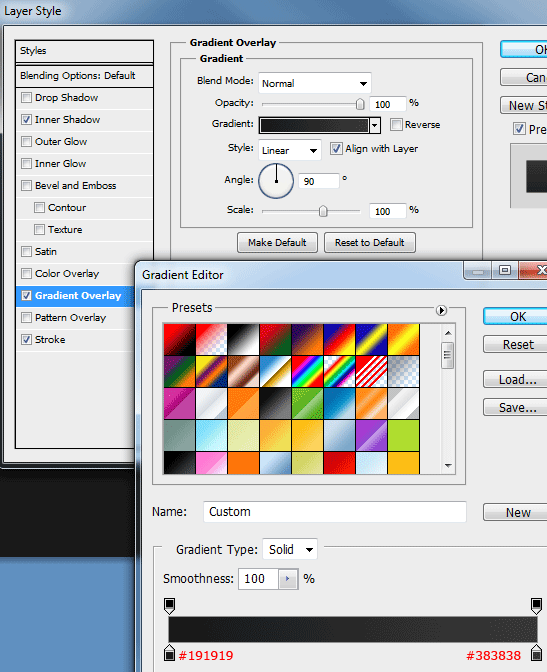Choose the red diagonal stripes gradient preset
547x672 pixels.
(371, 372)
